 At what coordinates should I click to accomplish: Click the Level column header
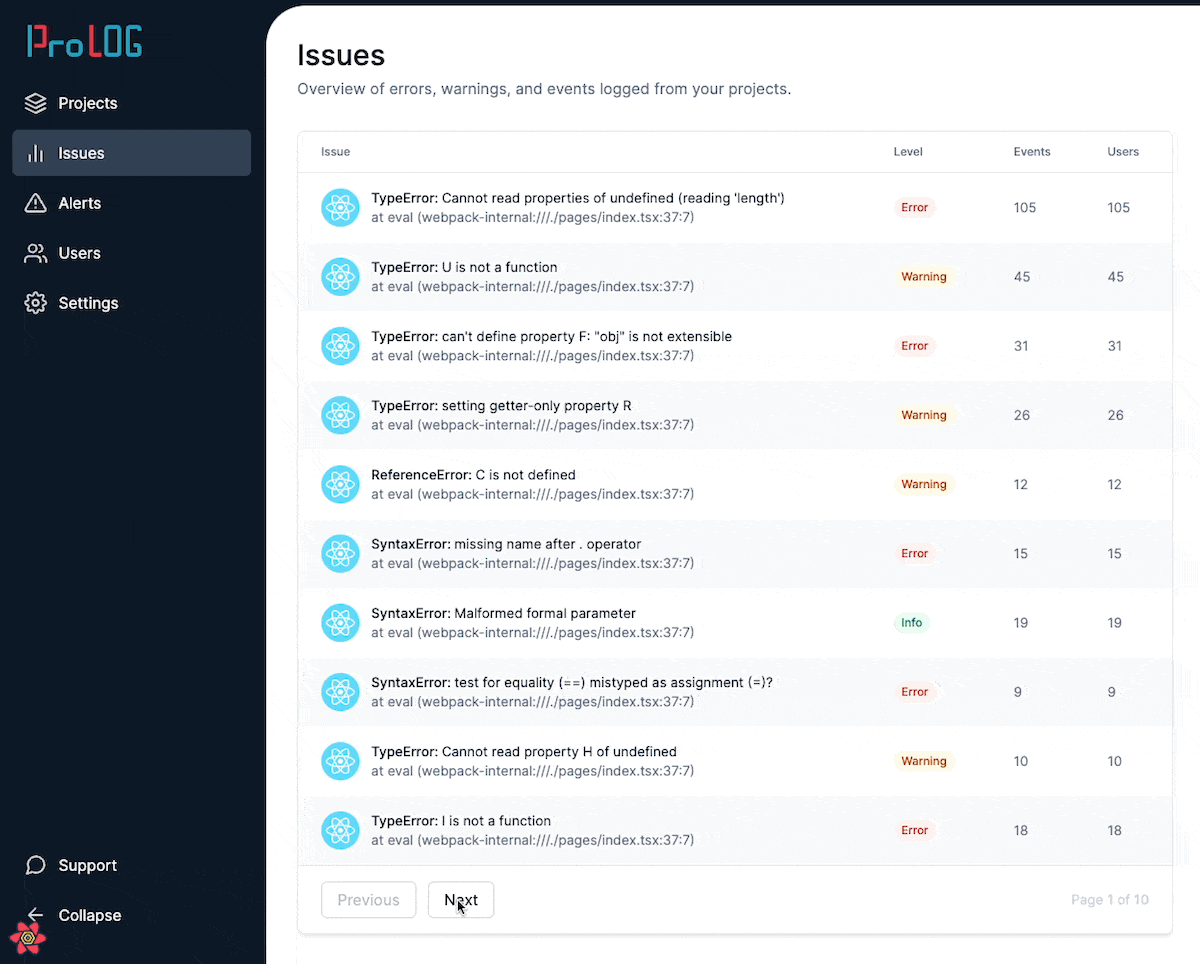[x=907, y=152]
